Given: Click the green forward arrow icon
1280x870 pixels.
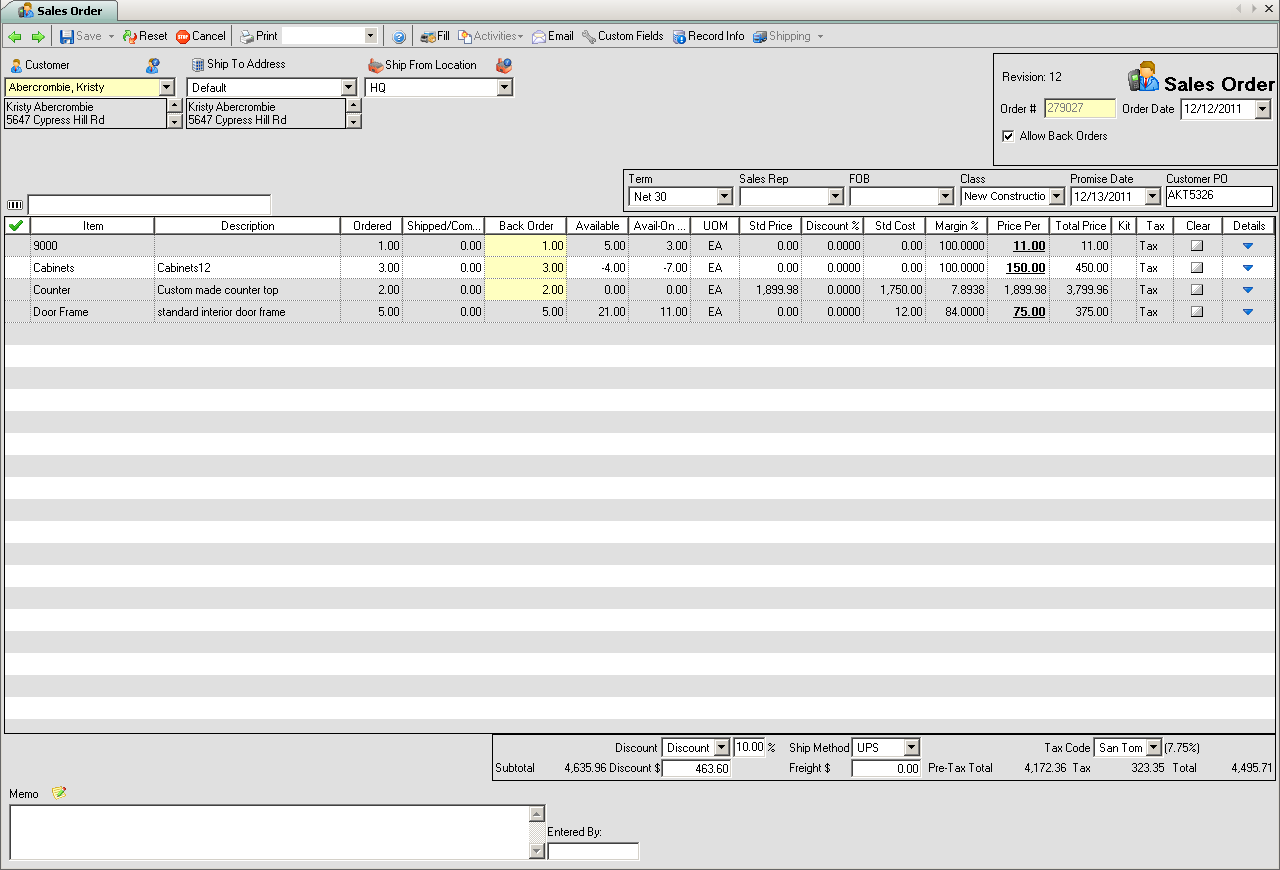Looking at the screenshot, I should [x=38, y=37].
